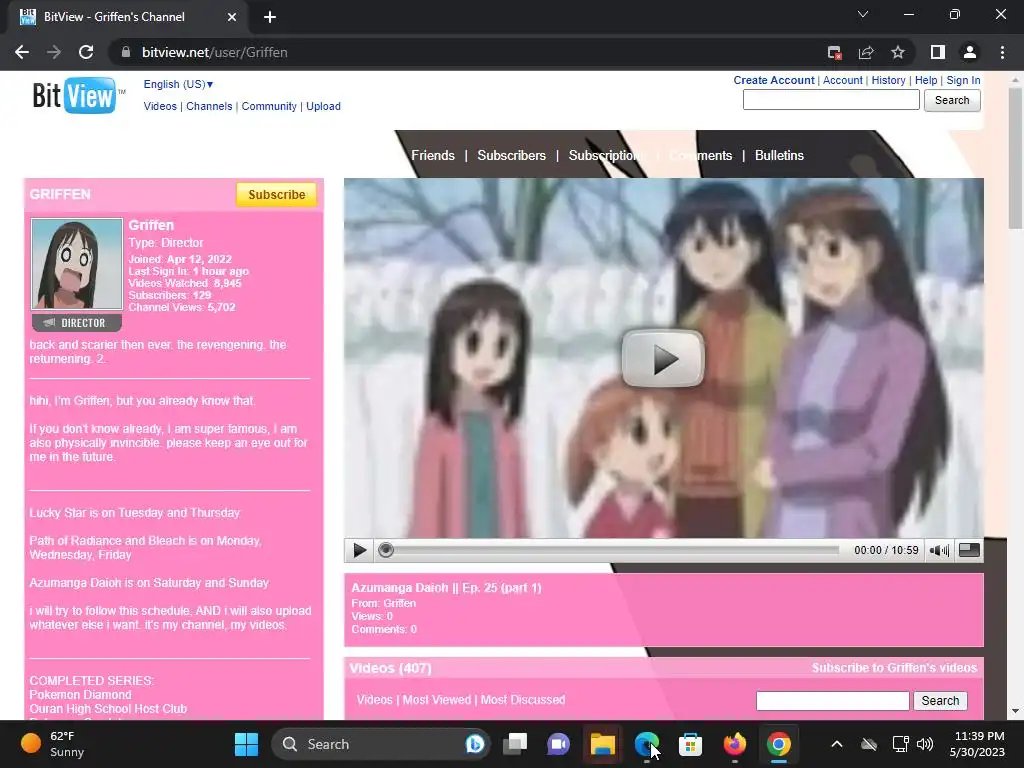This screenshot has width=1024, height=768.
Task: Click the small play button in player bar
Action: point(359,551)
